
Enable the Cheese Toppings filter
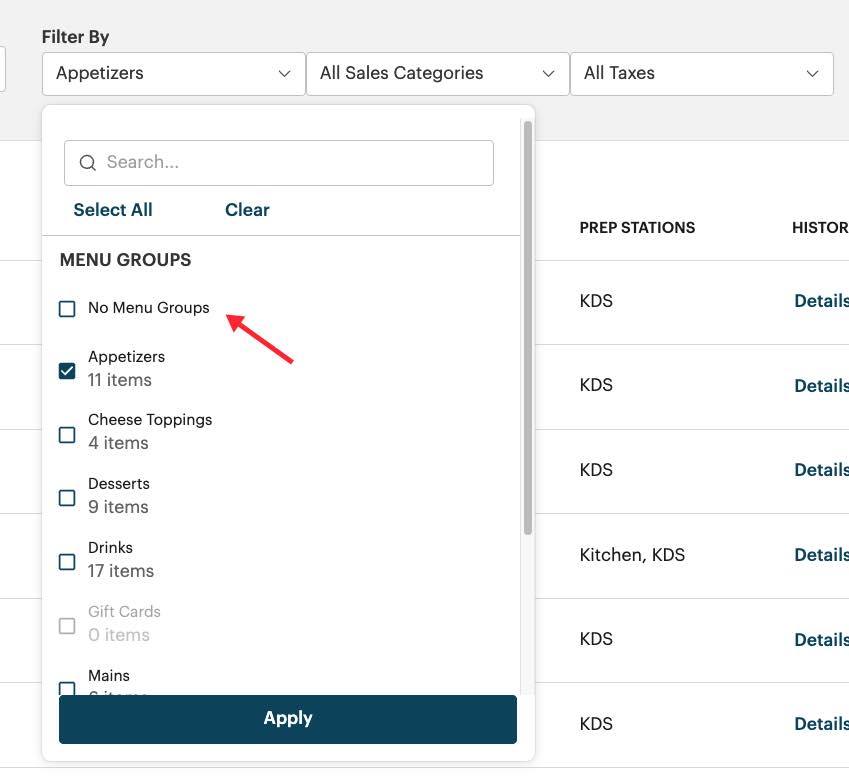point(67,434)
